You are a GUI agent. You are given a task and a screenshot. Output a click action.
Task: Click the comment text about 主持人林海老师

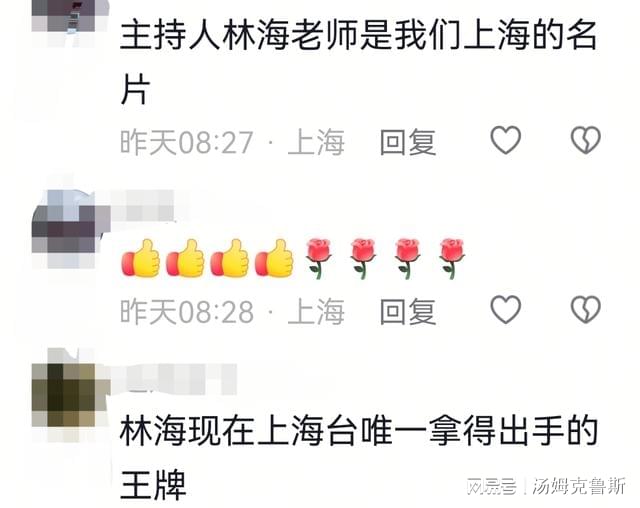[359, 62]
